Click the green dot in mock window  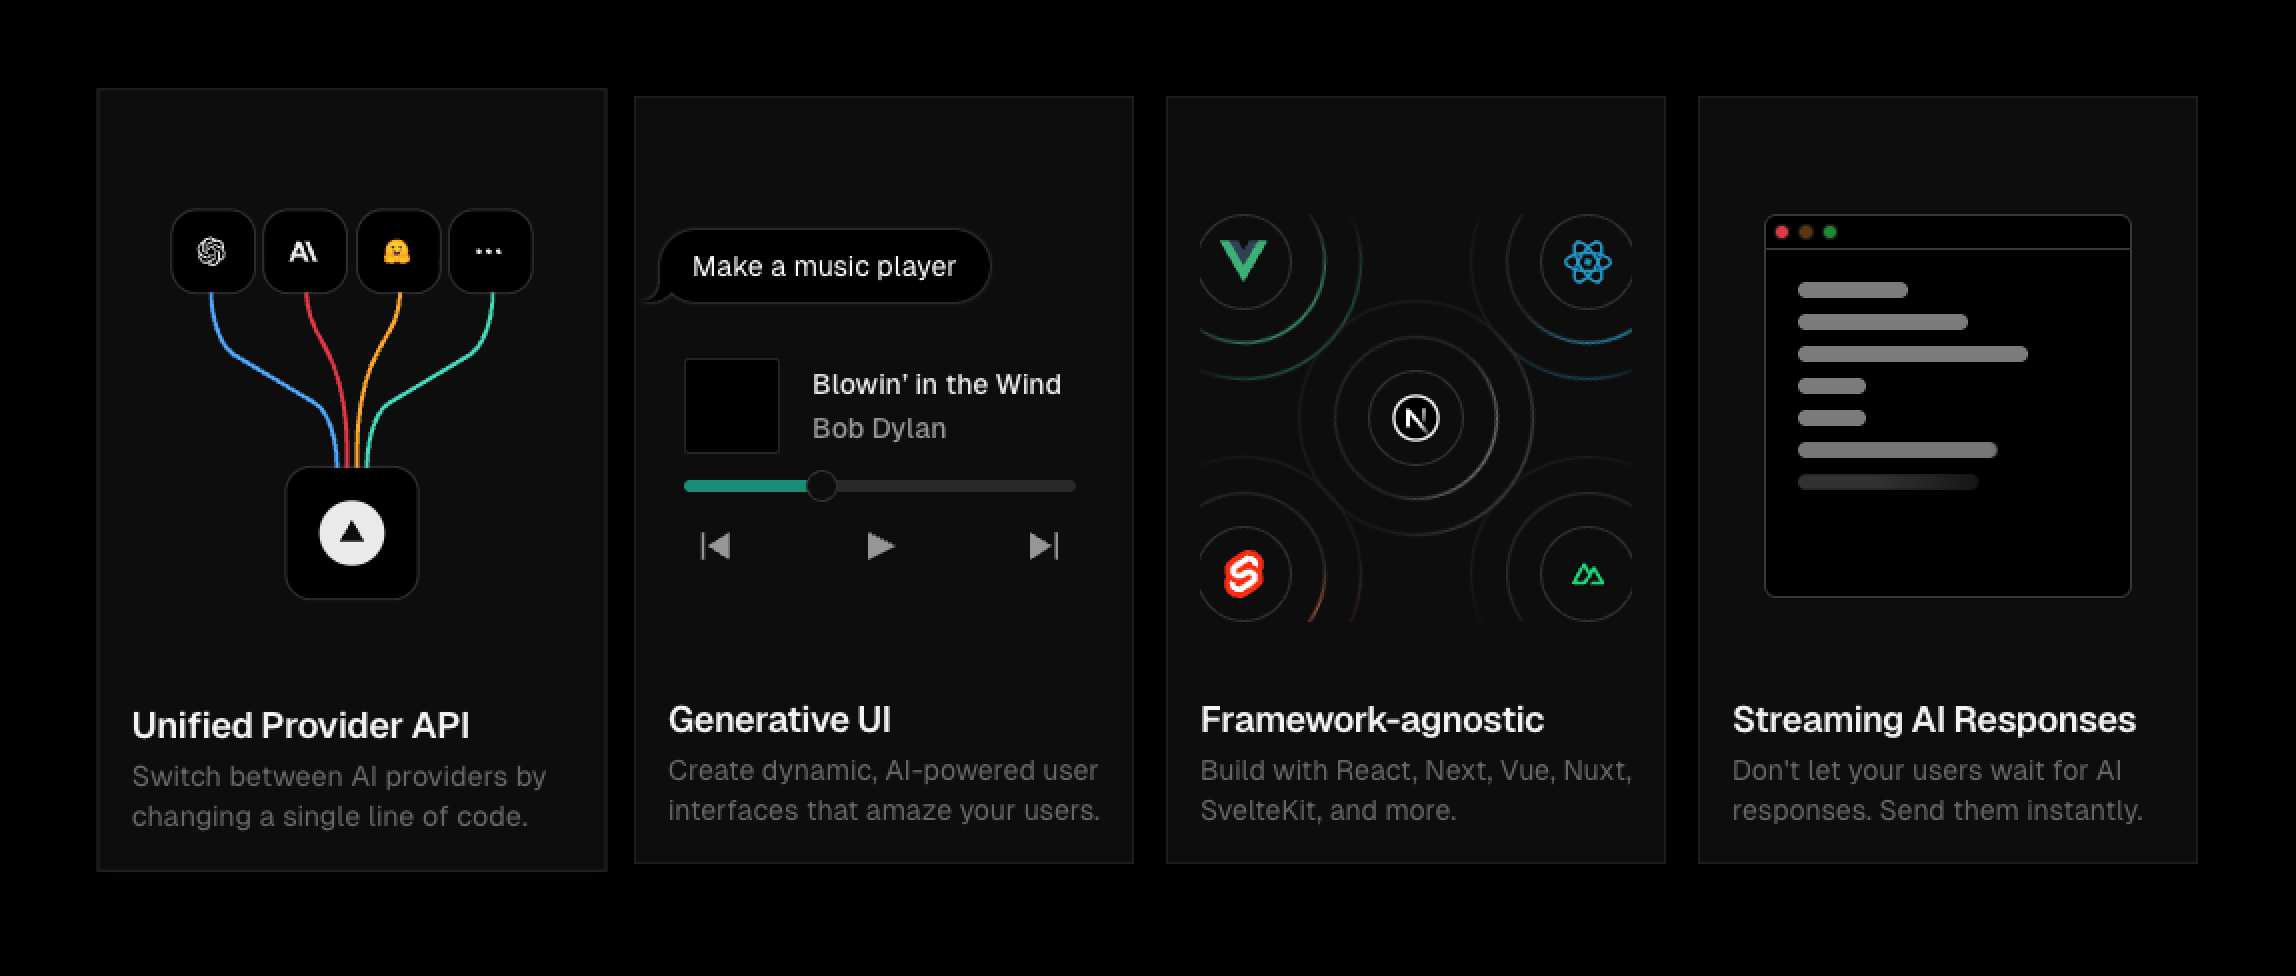(x=1830, y=232)
